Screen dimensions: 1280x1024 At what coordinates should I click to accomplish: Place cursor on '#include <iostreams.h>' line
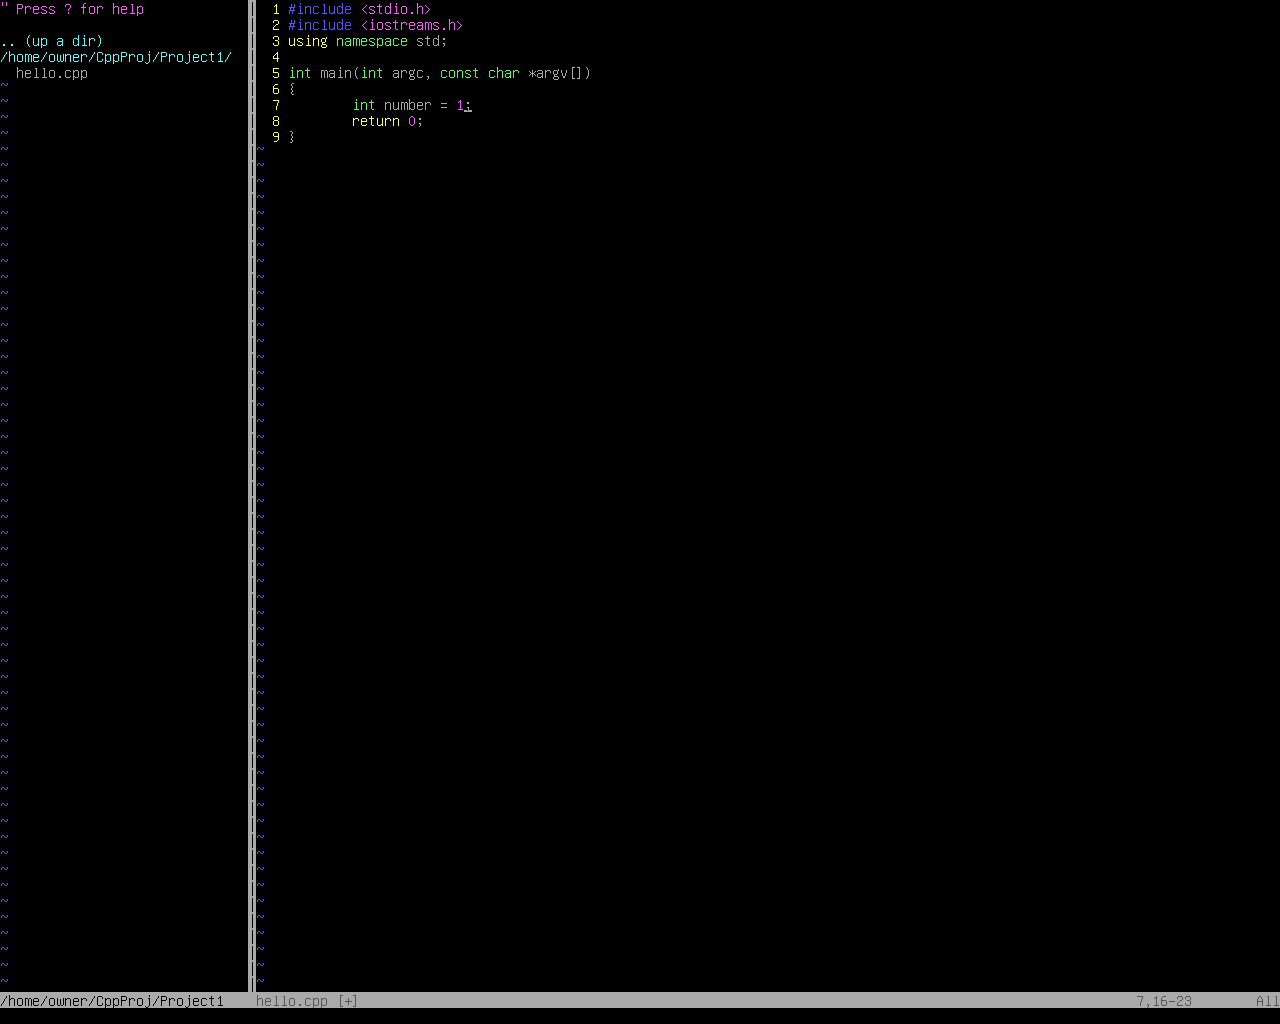pyautogui.click(x=376, y=25)
